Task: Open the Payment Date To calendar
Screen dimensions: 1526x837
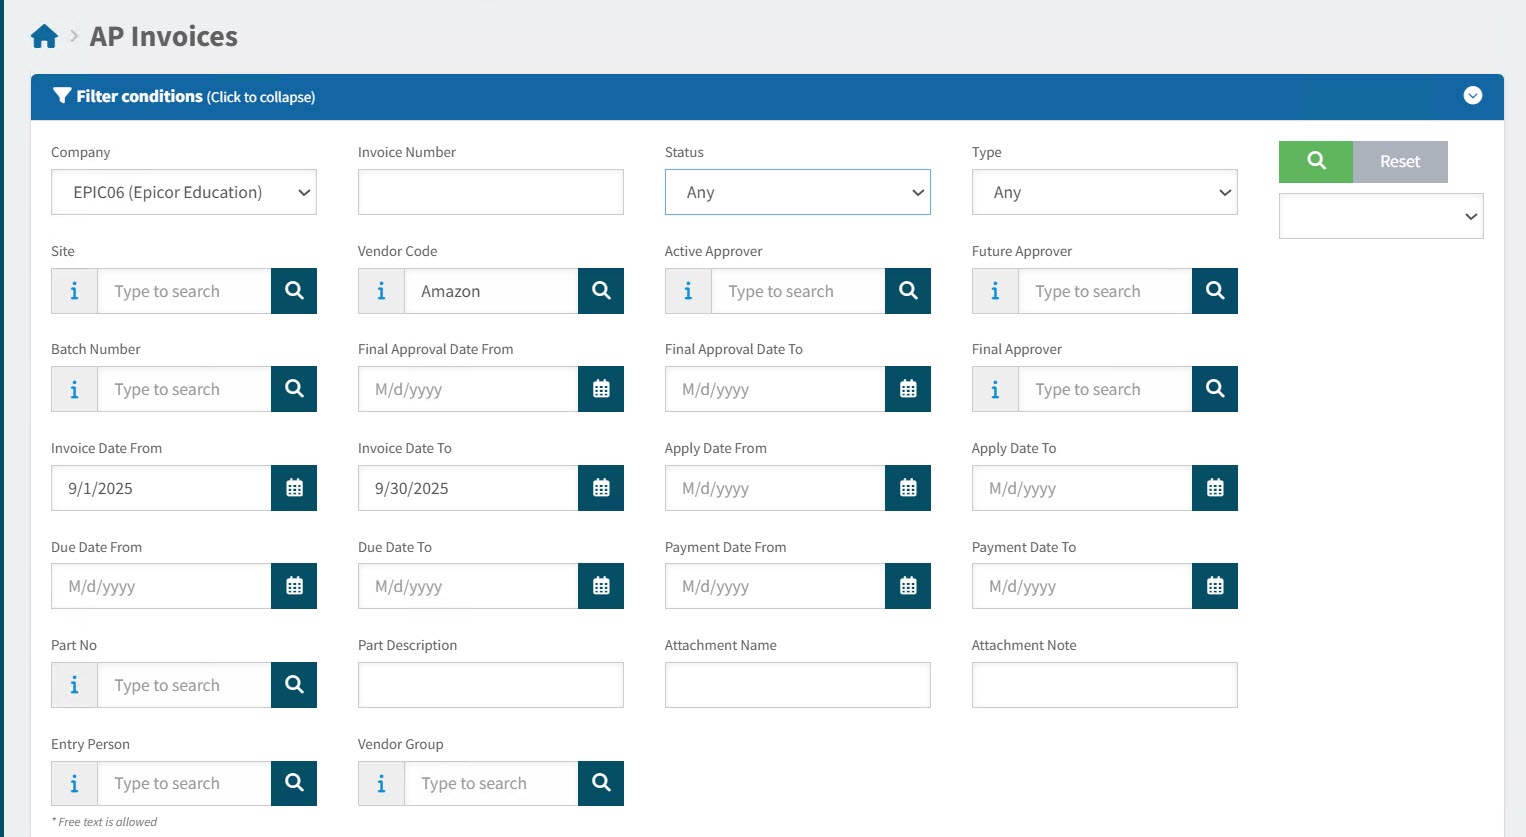Action: click(1215, 586)
